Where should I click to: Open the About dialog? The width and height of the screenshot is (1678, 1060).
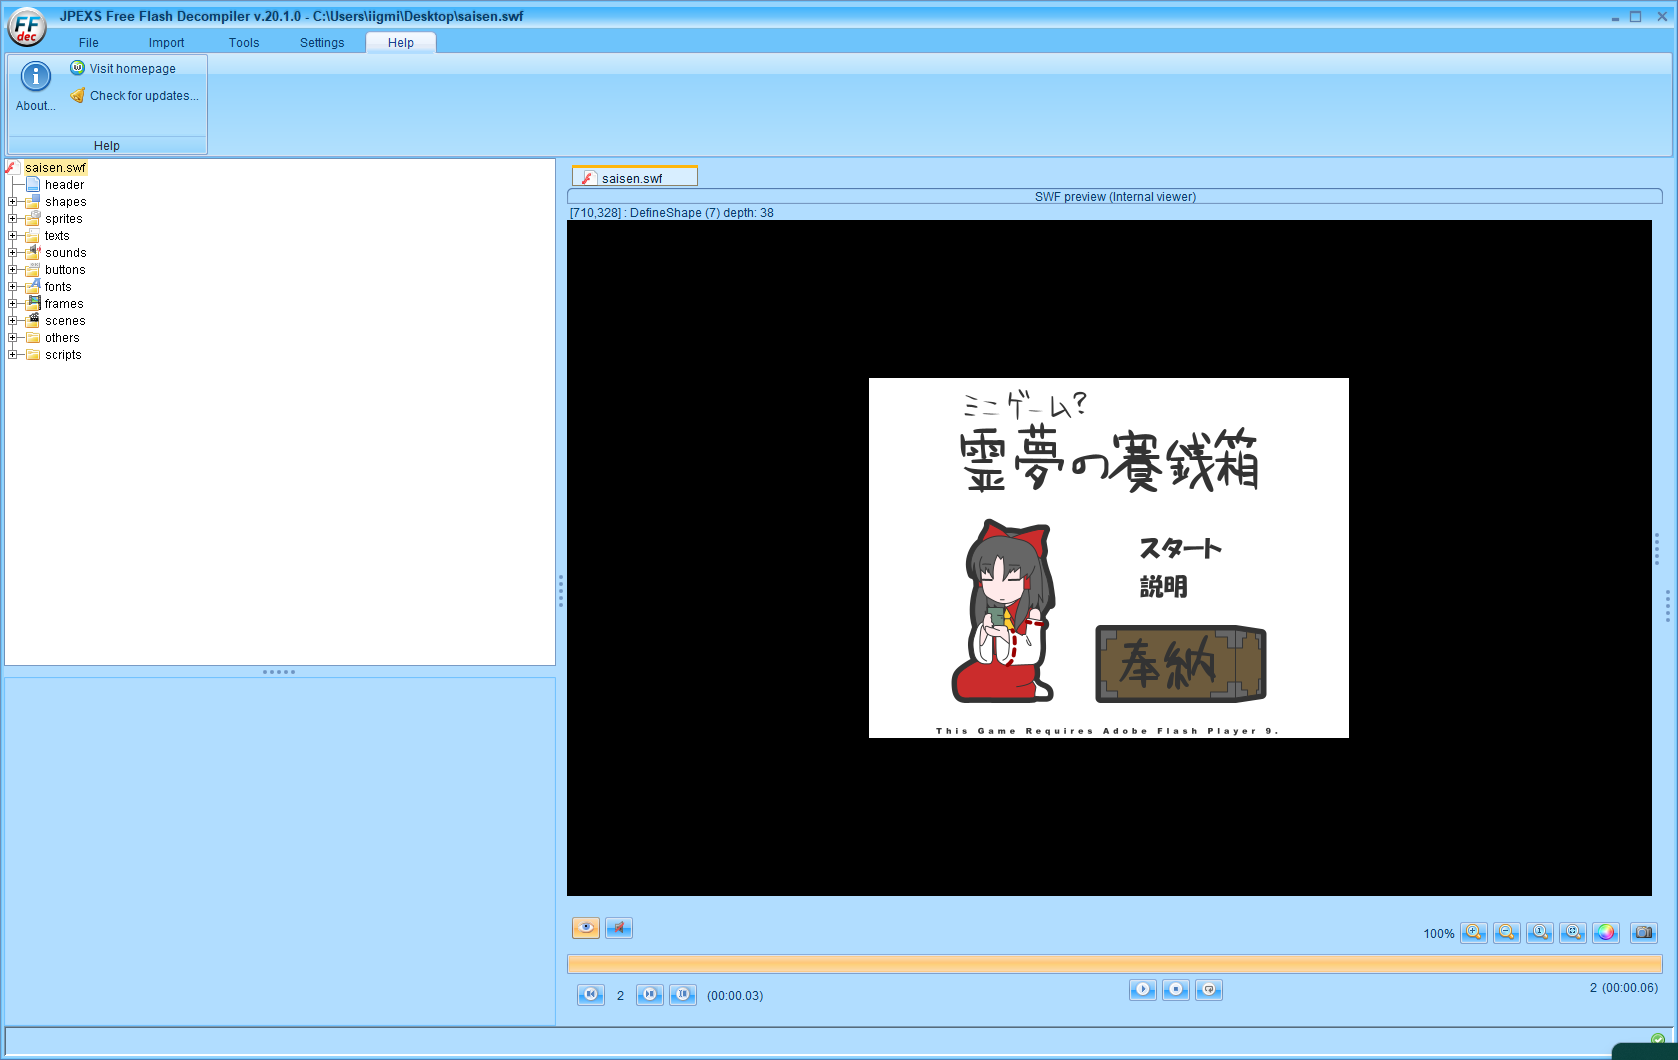[35, 87]
